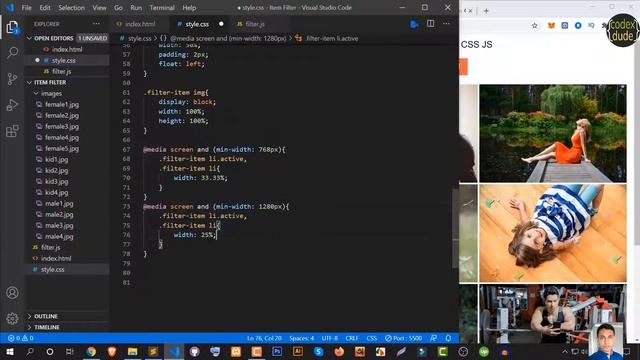Click the .filter-item li.active breadcrumb
Screen dimensions: 640x360
tap(332, 38)
